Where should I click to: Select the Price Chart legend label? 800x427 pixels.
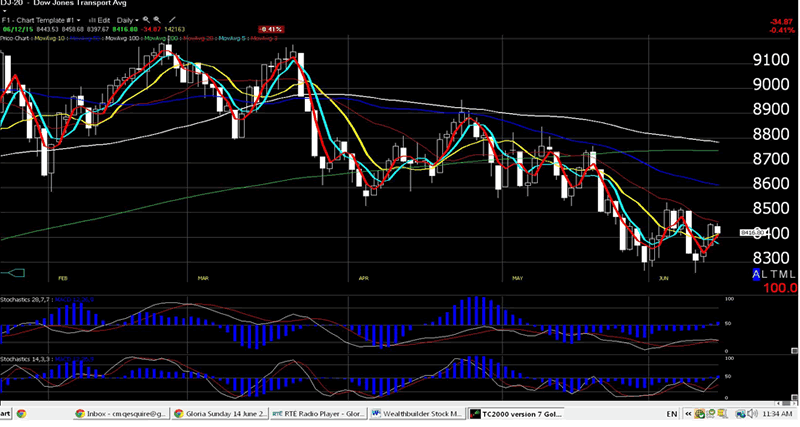point(13,39)
